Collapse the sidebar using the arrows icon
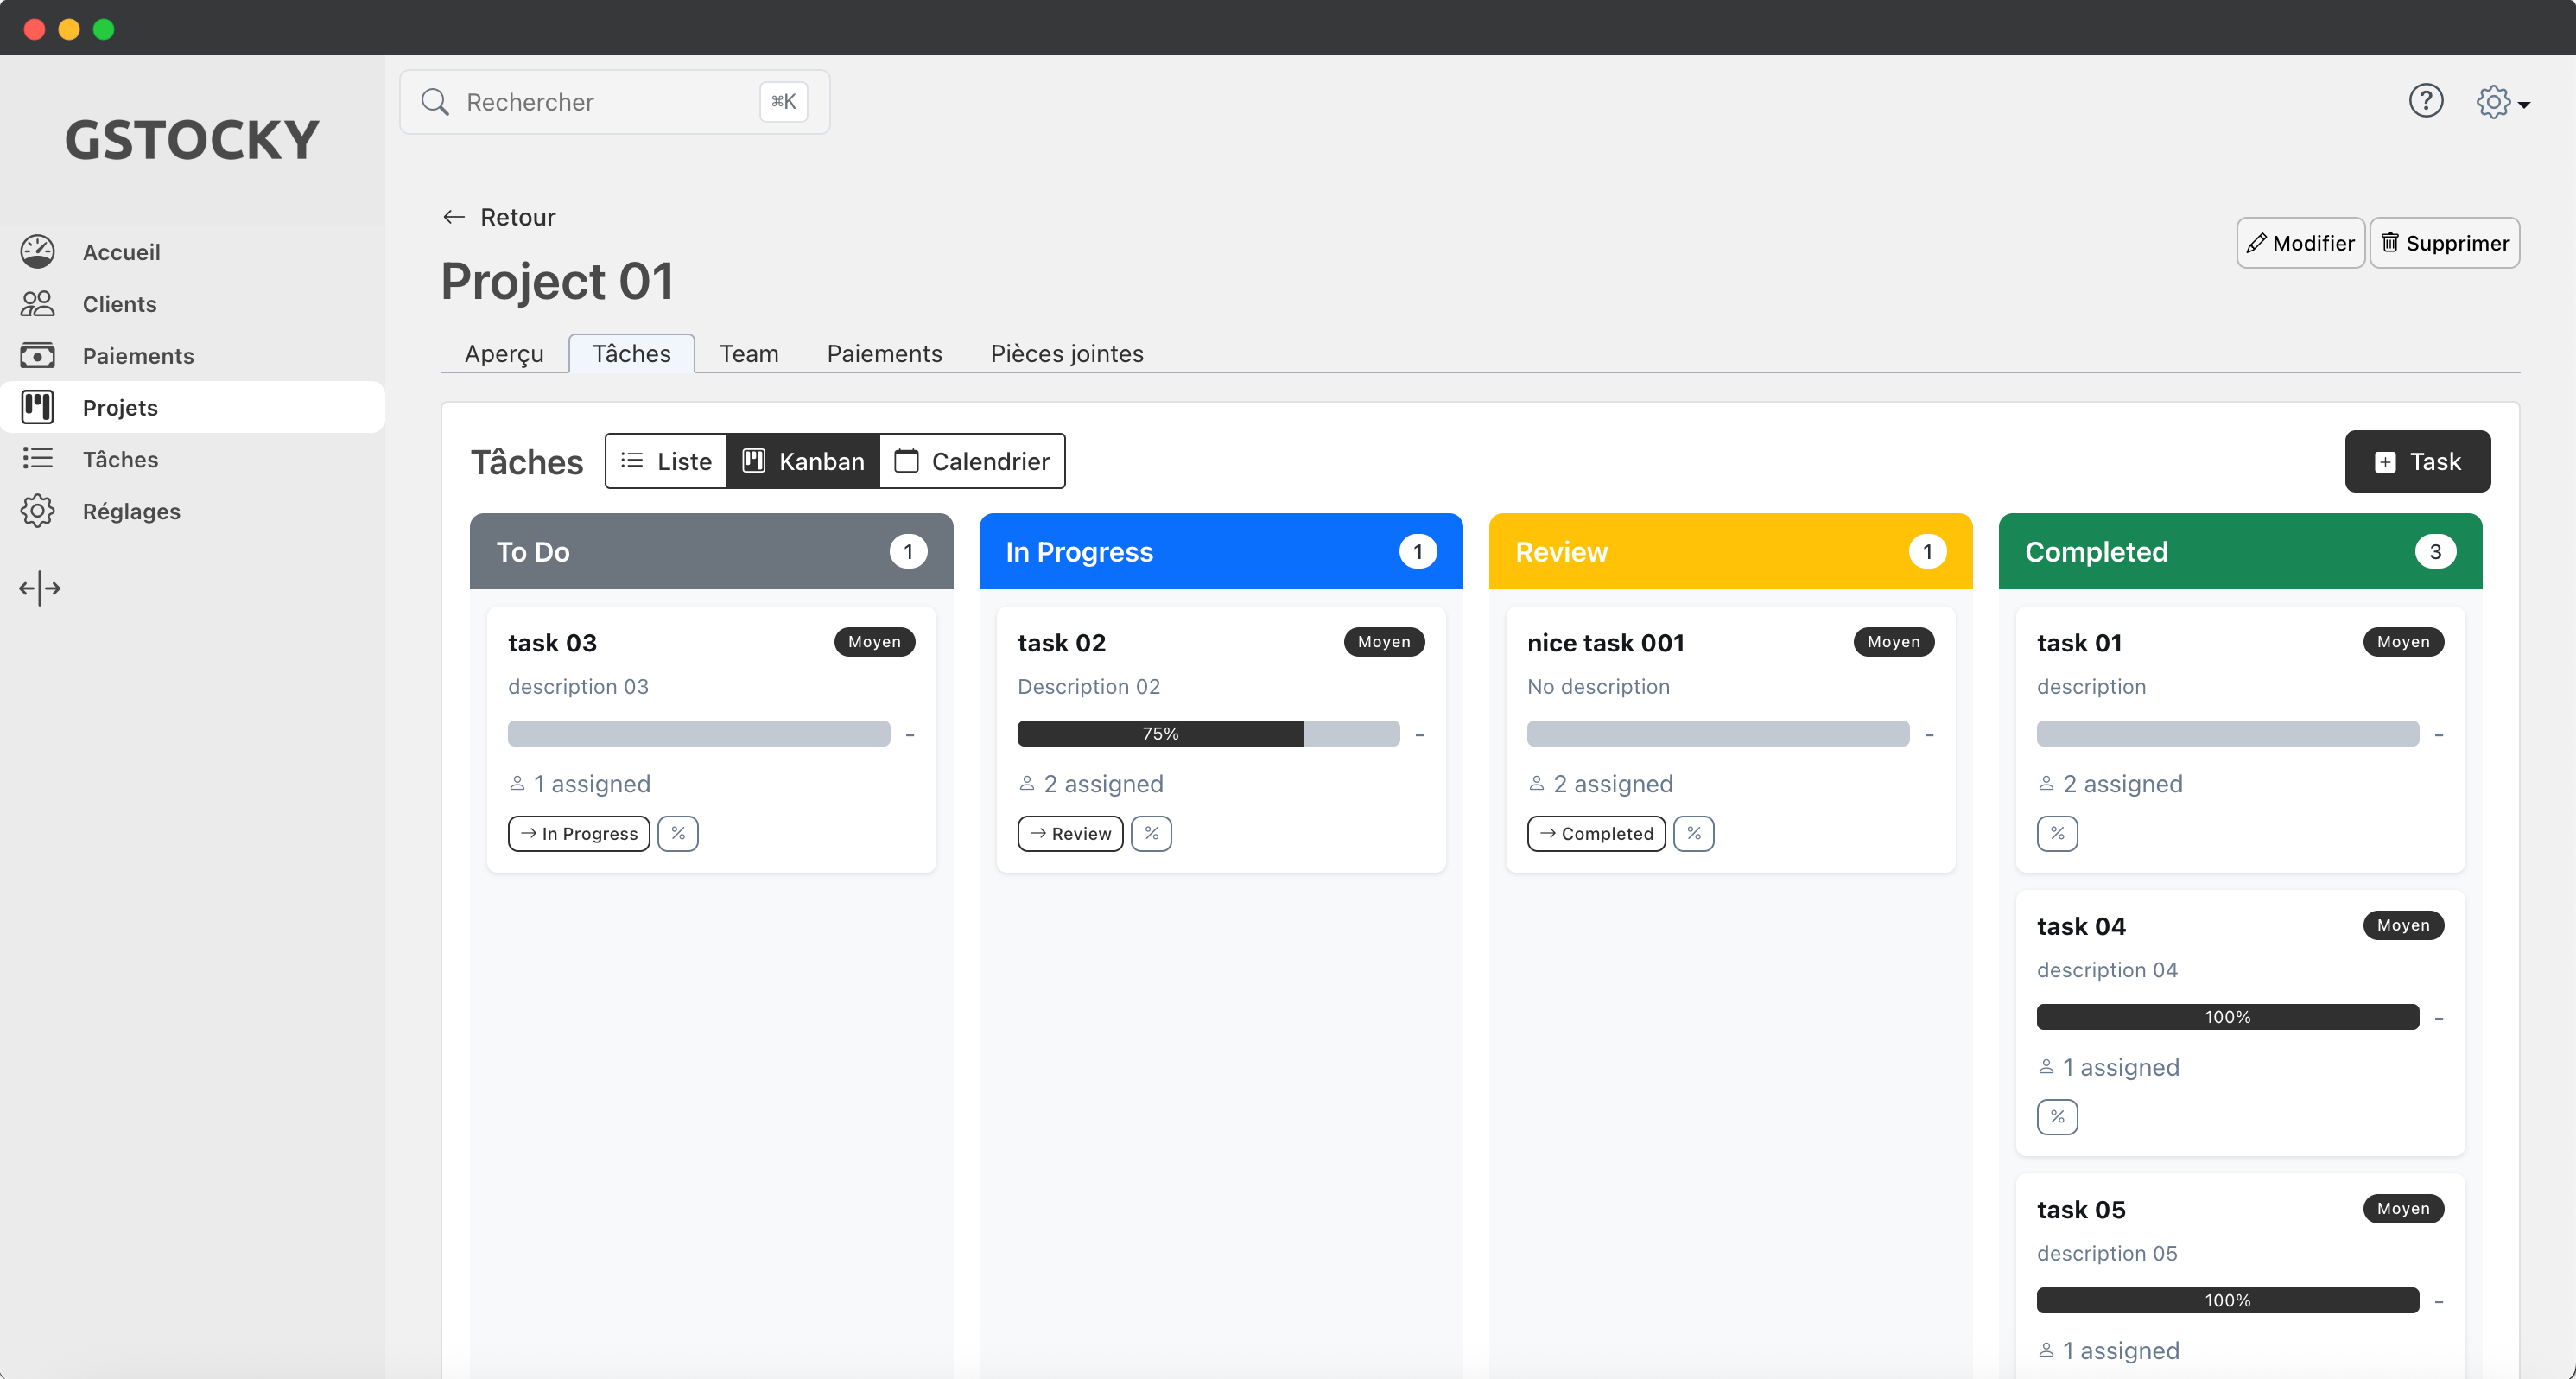Screen dimensions: 2576x1379 [x=39, y=588]
